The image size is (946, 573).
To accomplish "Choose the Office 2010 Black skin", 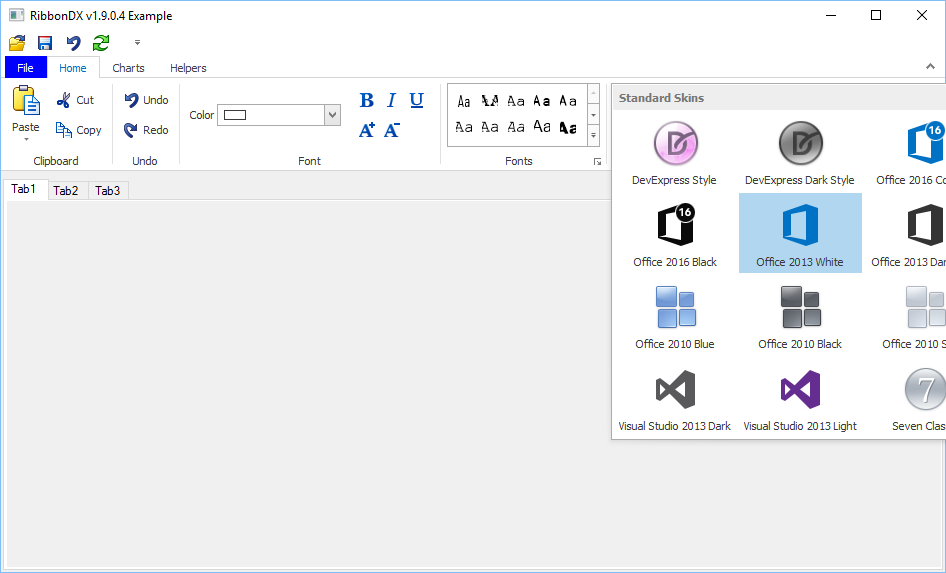I will (800, 317).
